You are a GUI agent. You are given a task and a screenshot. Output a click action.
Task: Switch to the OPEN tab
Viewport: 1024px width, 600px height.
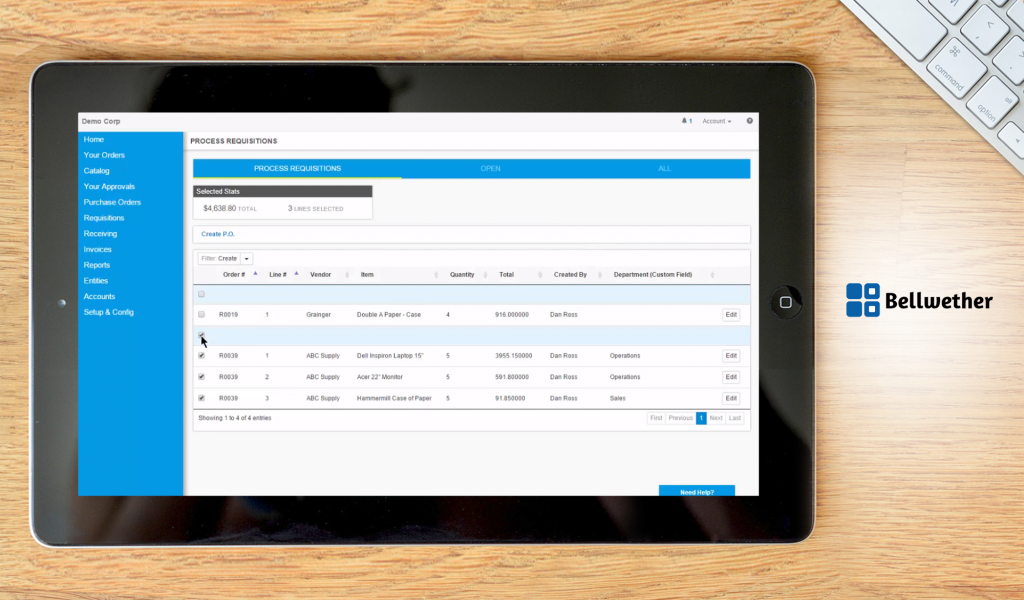(490, 169)
